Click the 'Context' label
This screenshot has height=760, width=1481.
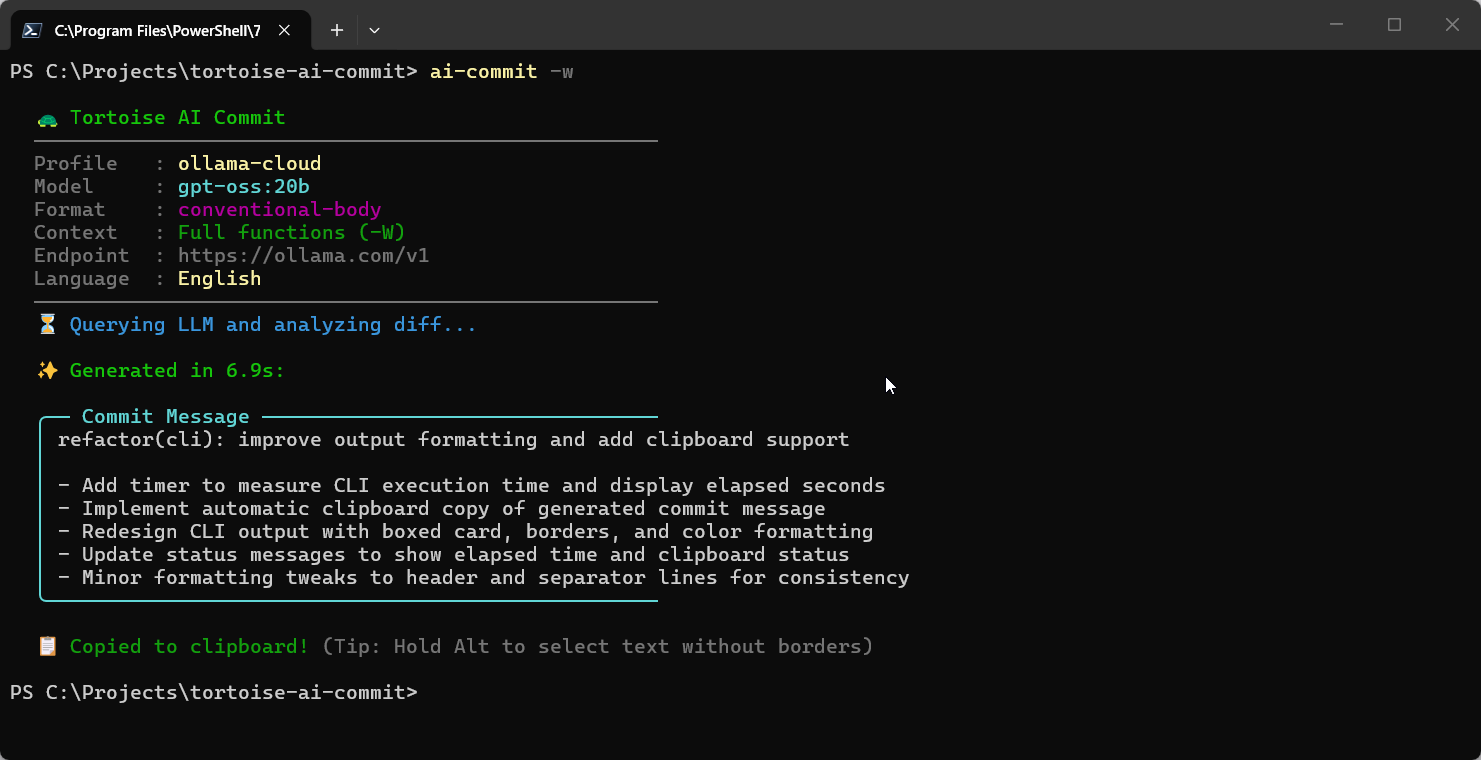point(76,233)
